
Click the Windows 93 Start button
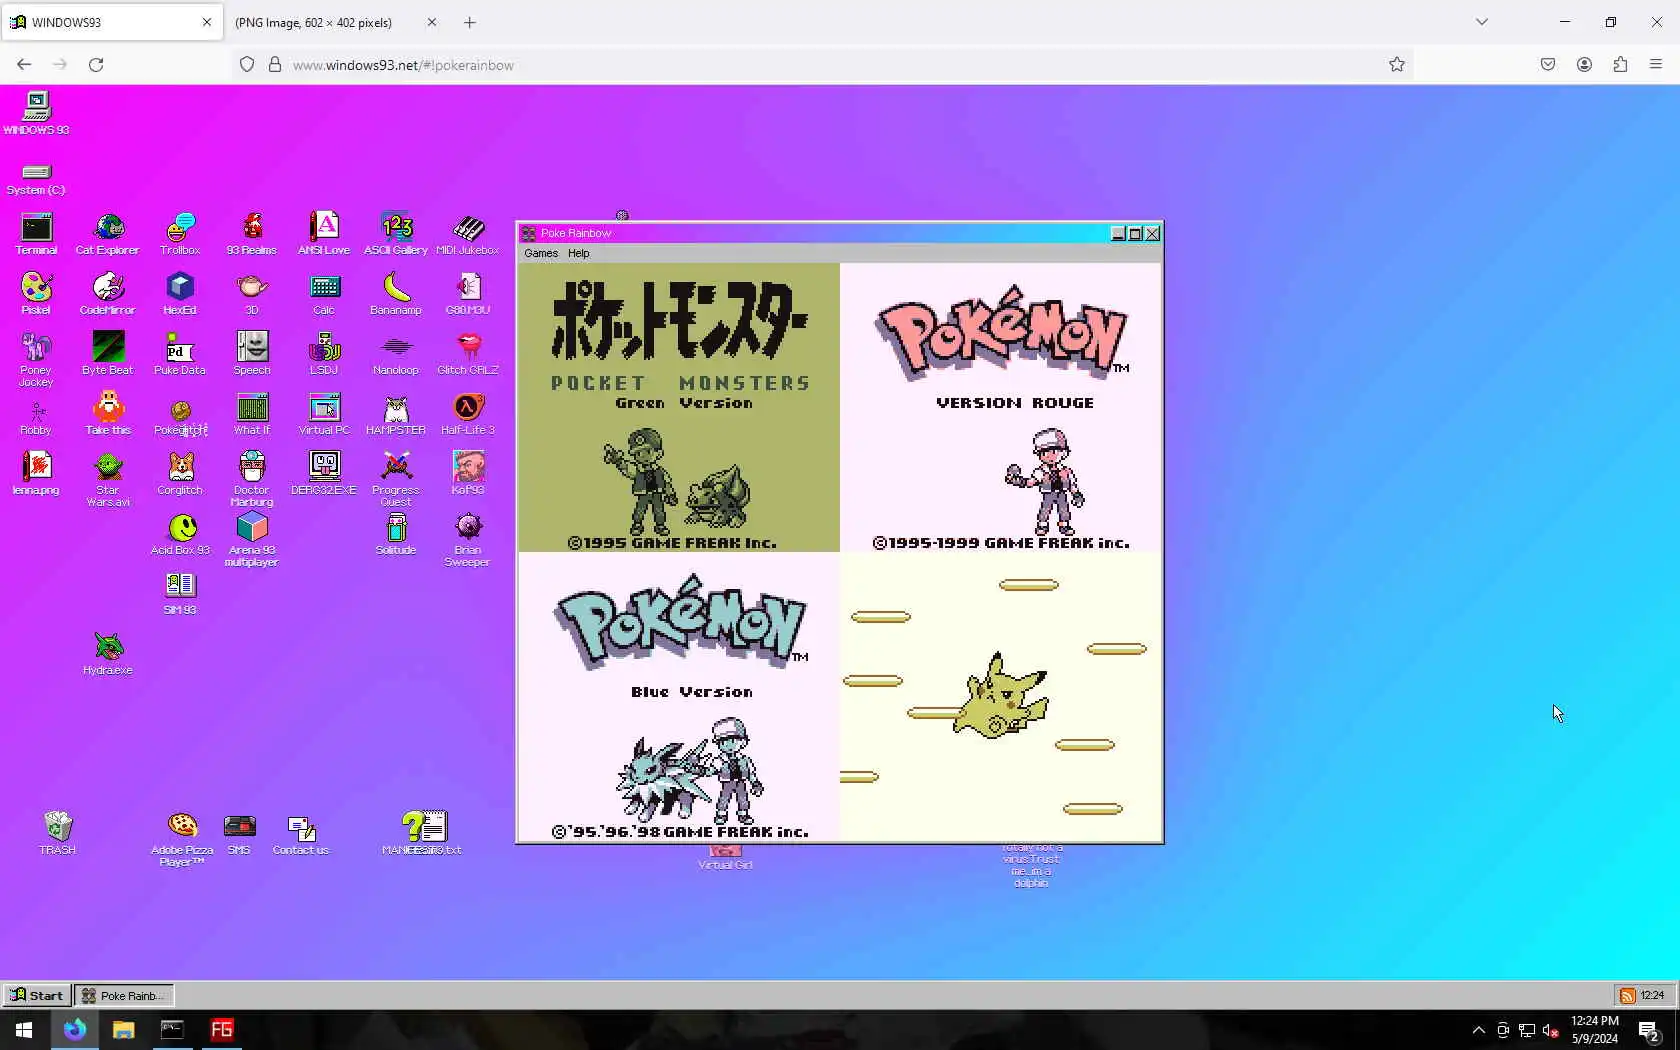[x=37, y=995]
